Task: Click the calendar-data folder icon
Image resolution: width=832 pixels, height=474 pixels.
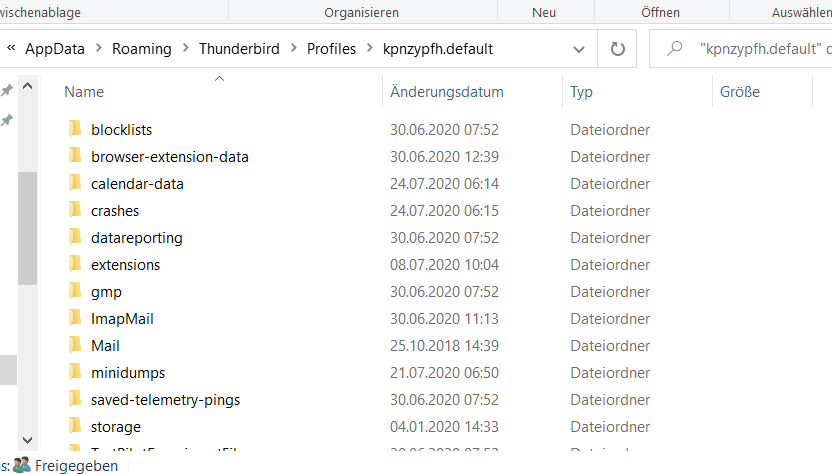Action: [74, 183]
